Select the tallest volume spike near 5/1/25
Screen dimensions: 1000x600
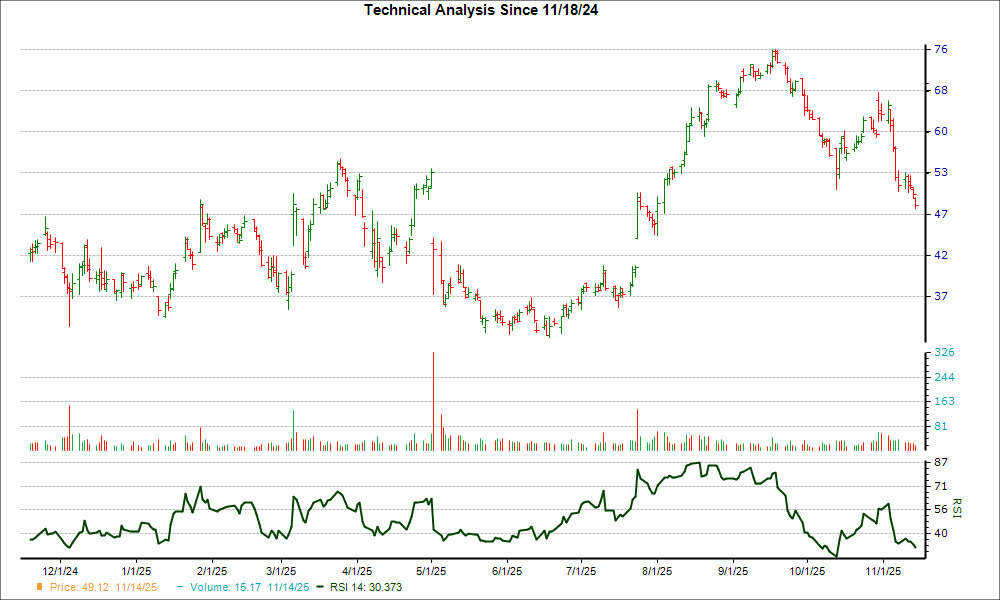(x=433, y=400)
